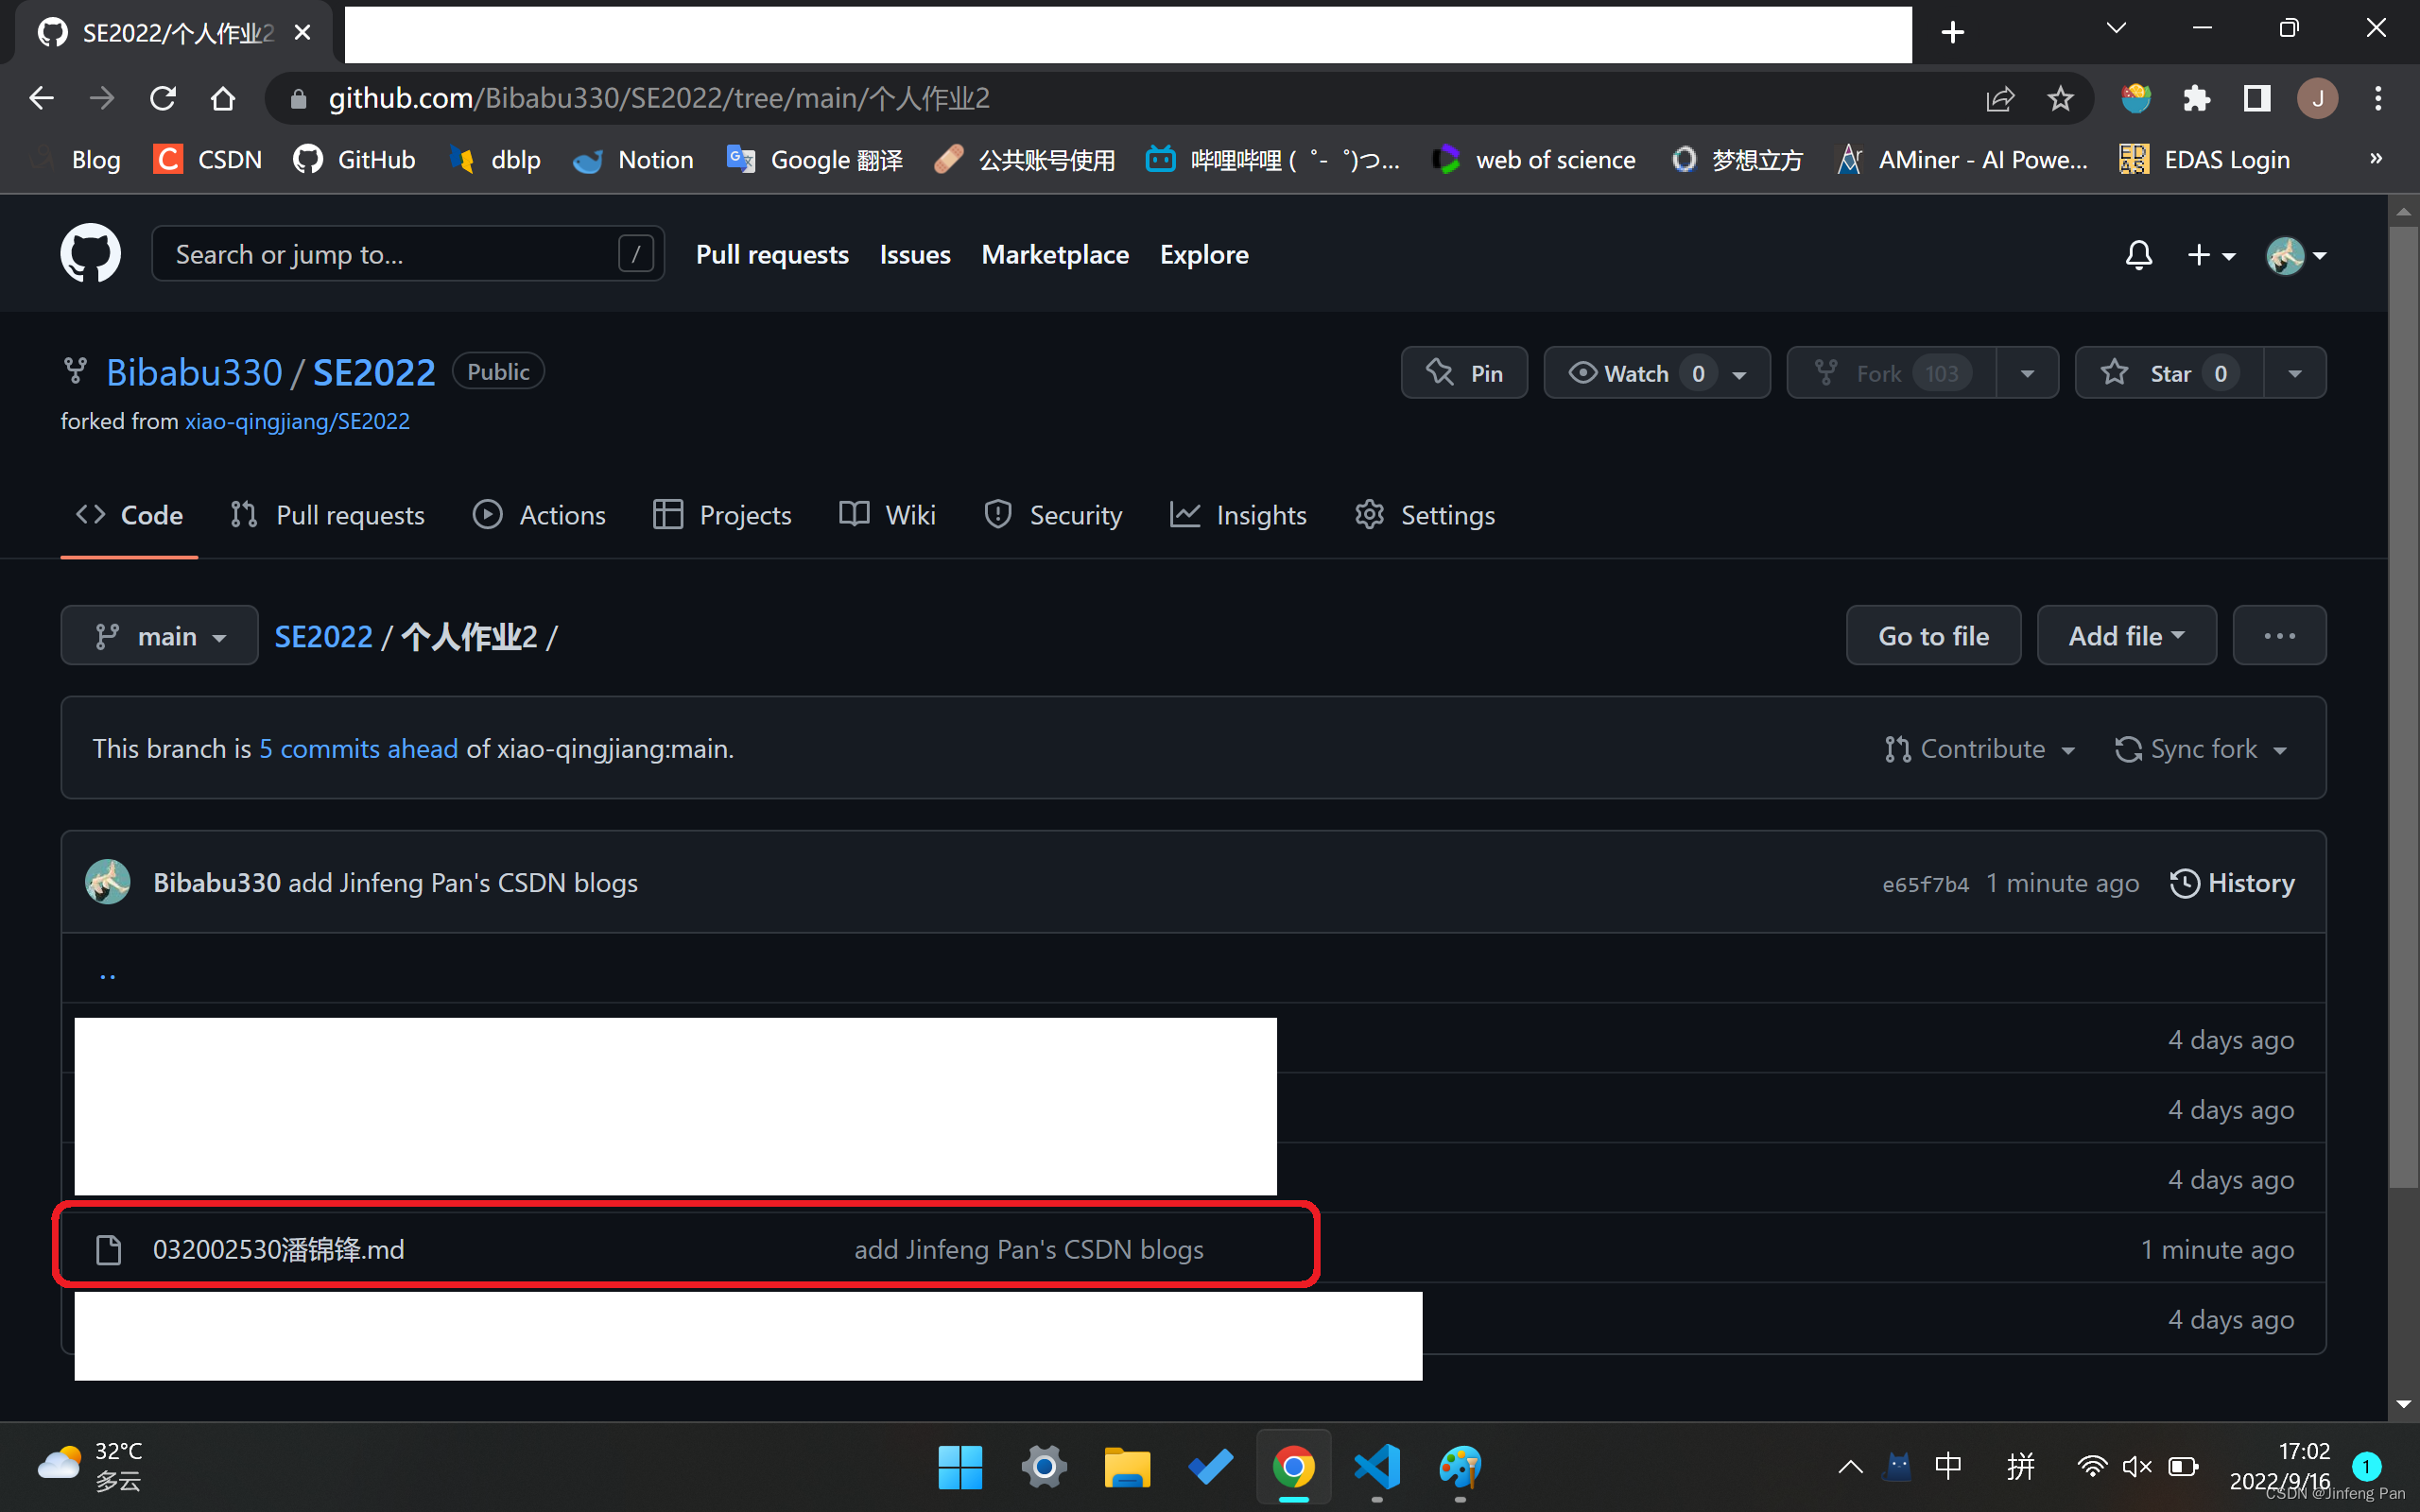
Task: Open the Add file dropdown
Action: tap(2126, 635)
